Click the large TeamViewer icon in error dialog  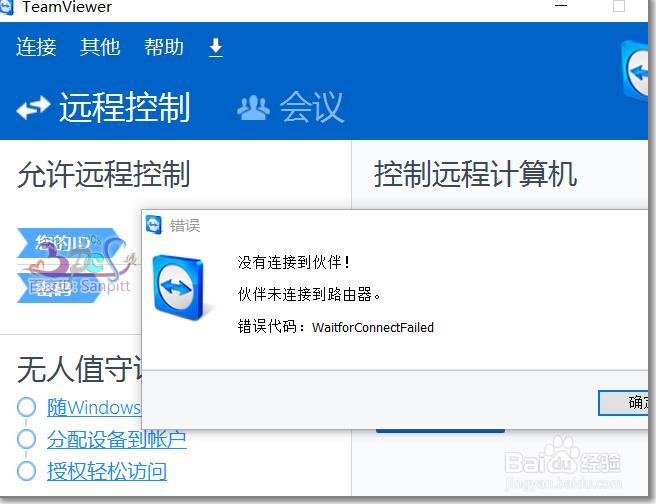click(x=179, y=288)
